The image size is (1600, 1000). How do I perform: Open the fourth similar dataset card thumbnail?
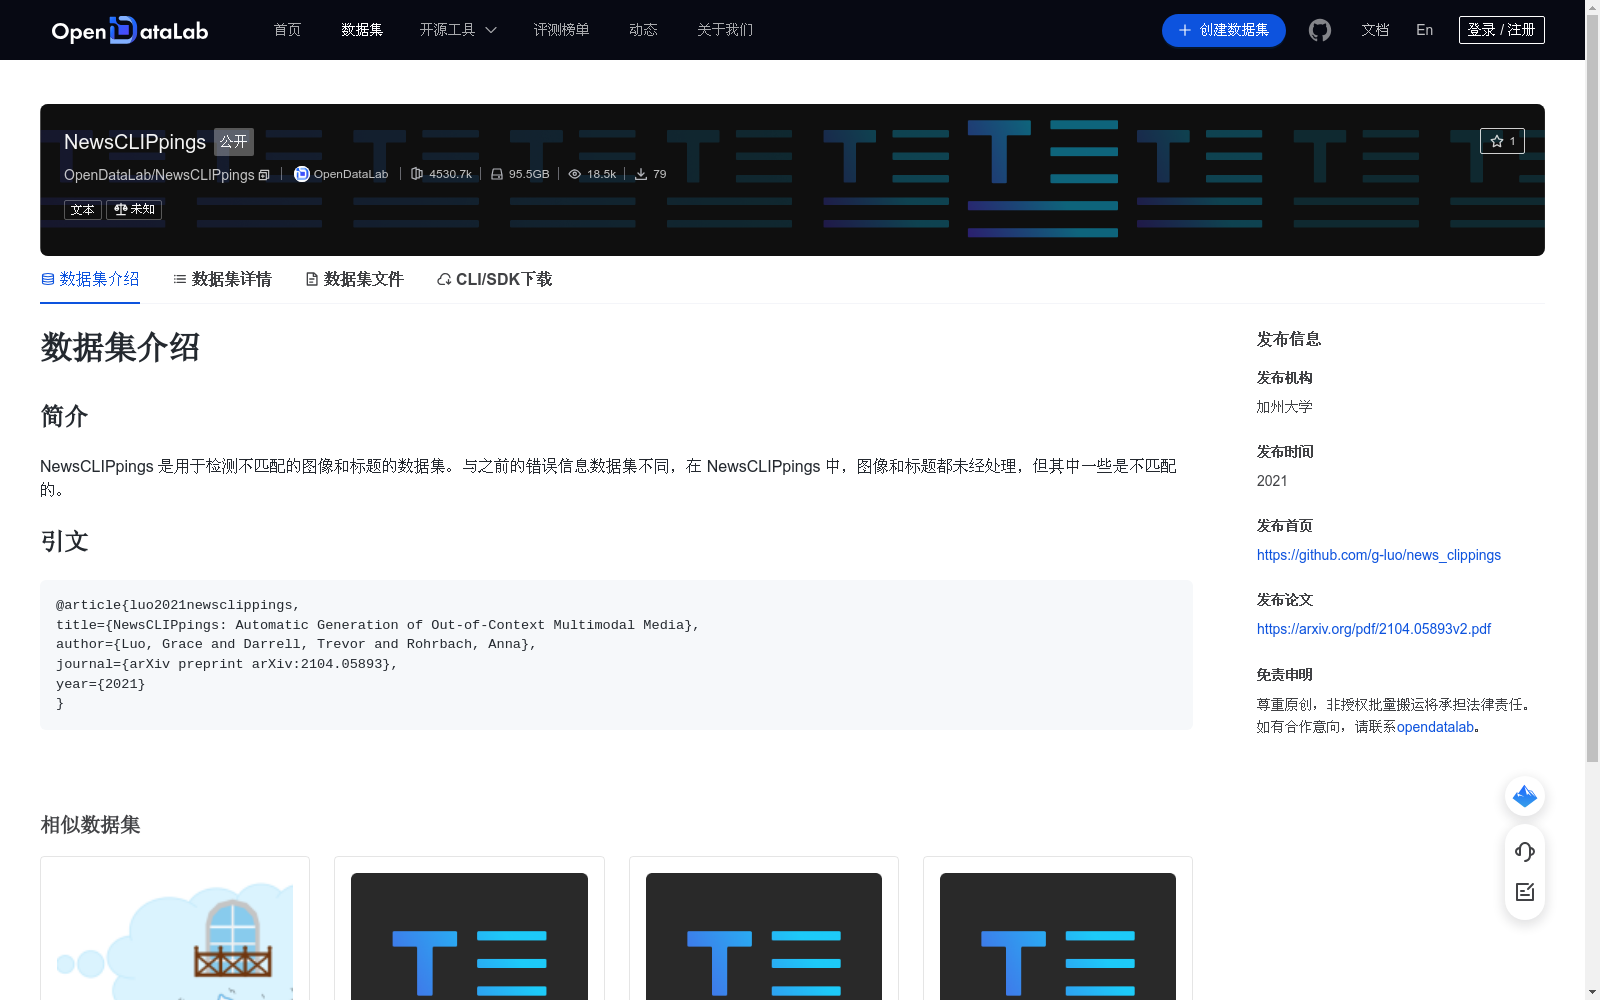pyautogui.click(x=1058, y=936)
